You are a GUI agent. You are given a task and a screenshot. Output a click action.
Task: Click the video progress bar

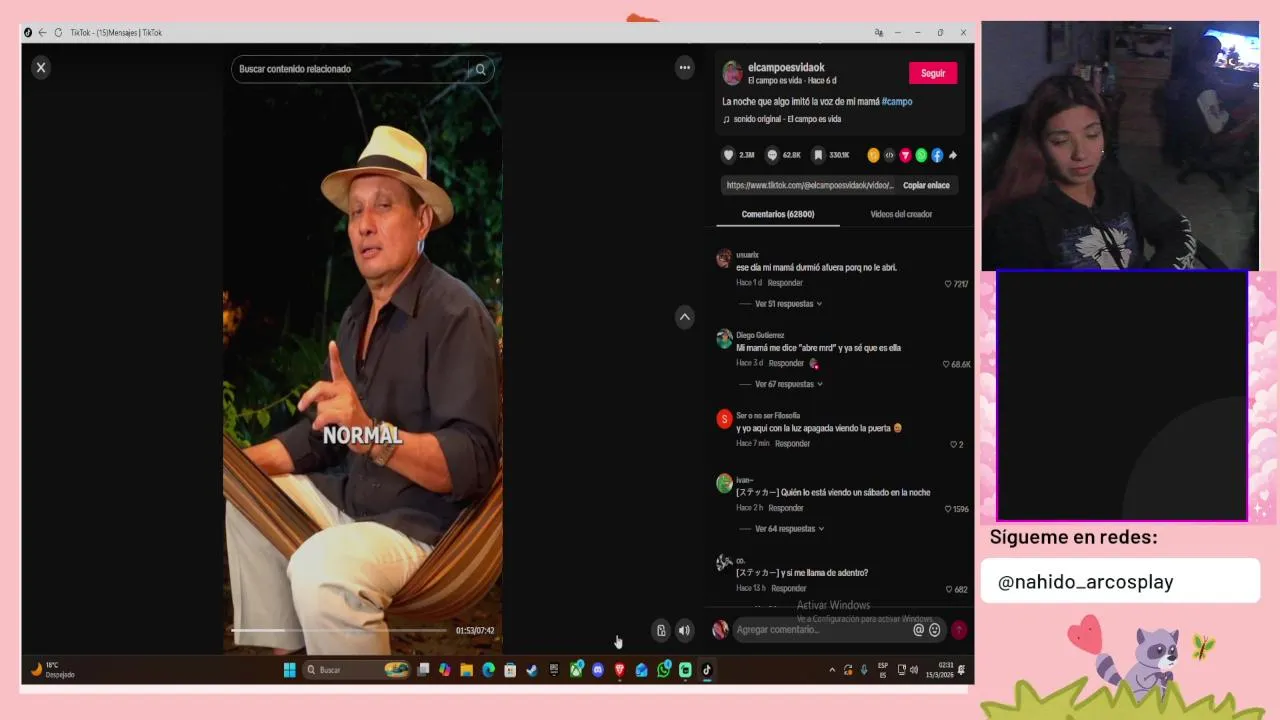339,630
